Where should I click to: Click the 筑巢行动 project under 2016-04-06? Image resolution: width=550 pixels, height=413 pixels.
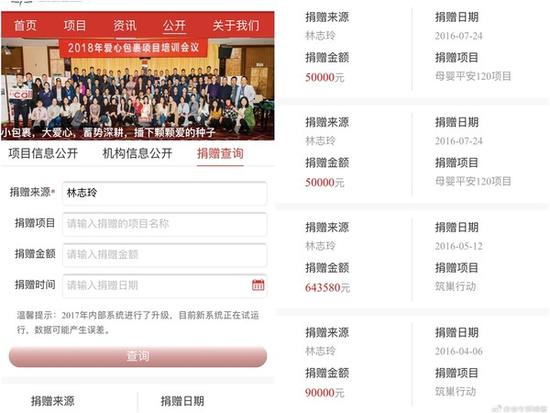455,391
